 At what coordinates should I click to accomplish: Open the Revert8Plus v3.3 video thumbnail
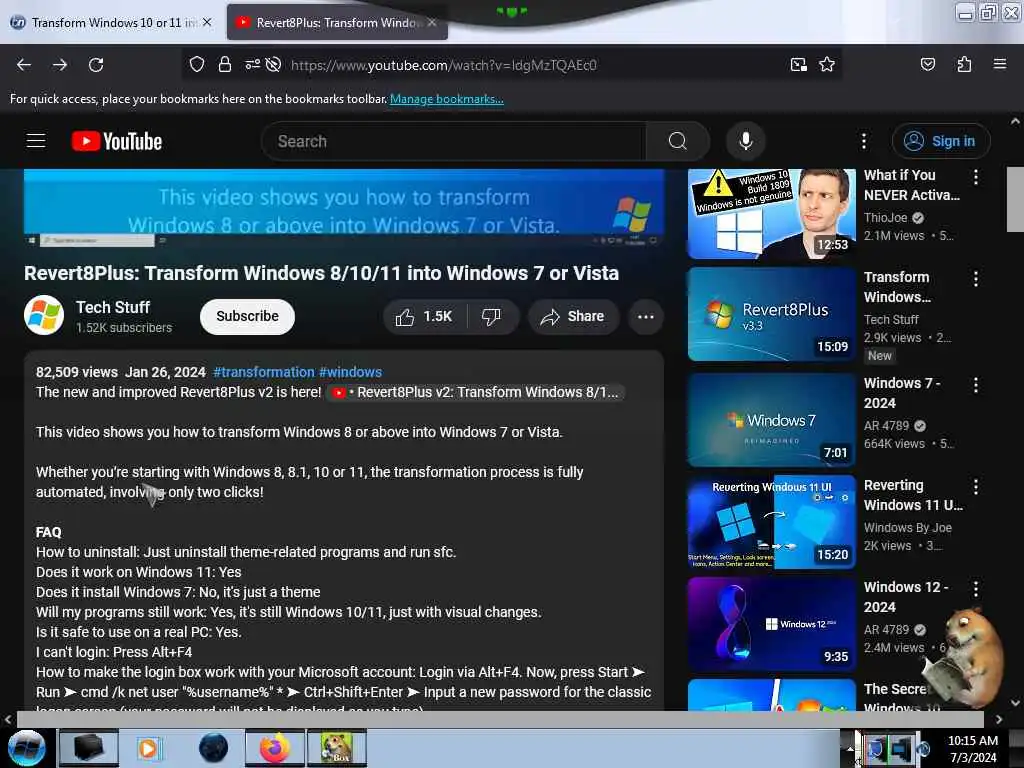[771, 313]
